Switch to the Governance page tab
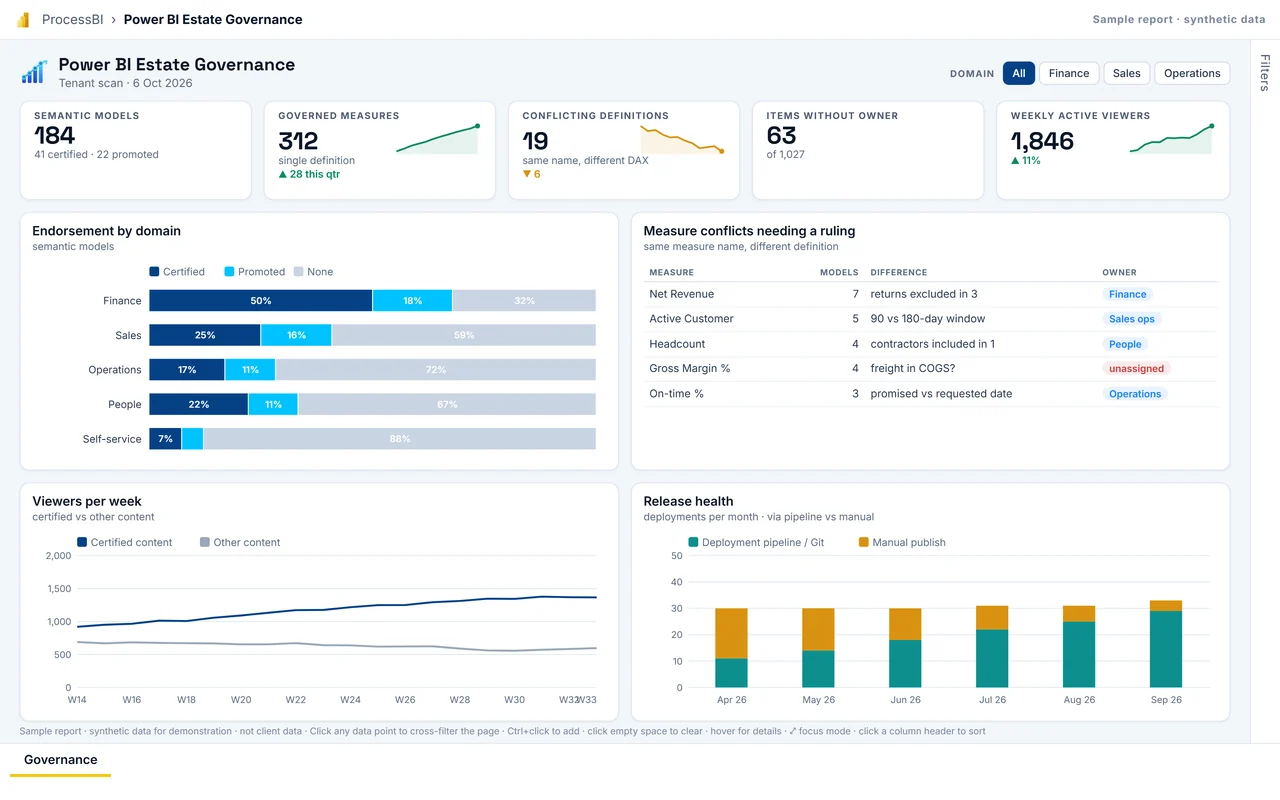1280x800 pixels. [x=61, y=760]
